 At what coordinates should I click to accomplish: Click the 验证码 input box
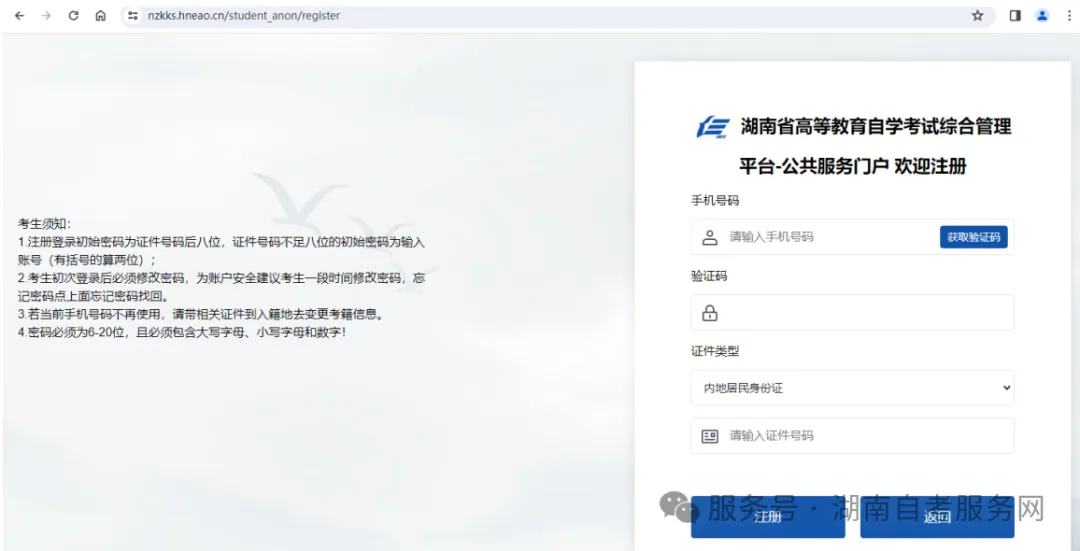pos(860,313)
